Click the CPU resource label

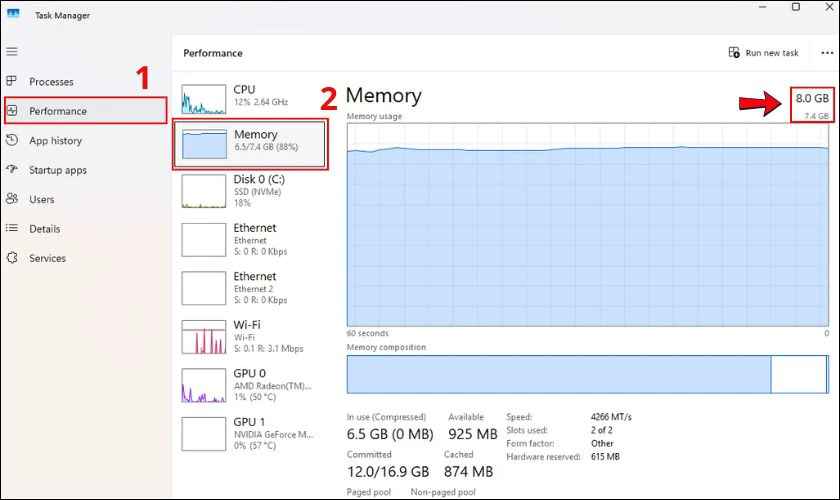coord(244,89)
